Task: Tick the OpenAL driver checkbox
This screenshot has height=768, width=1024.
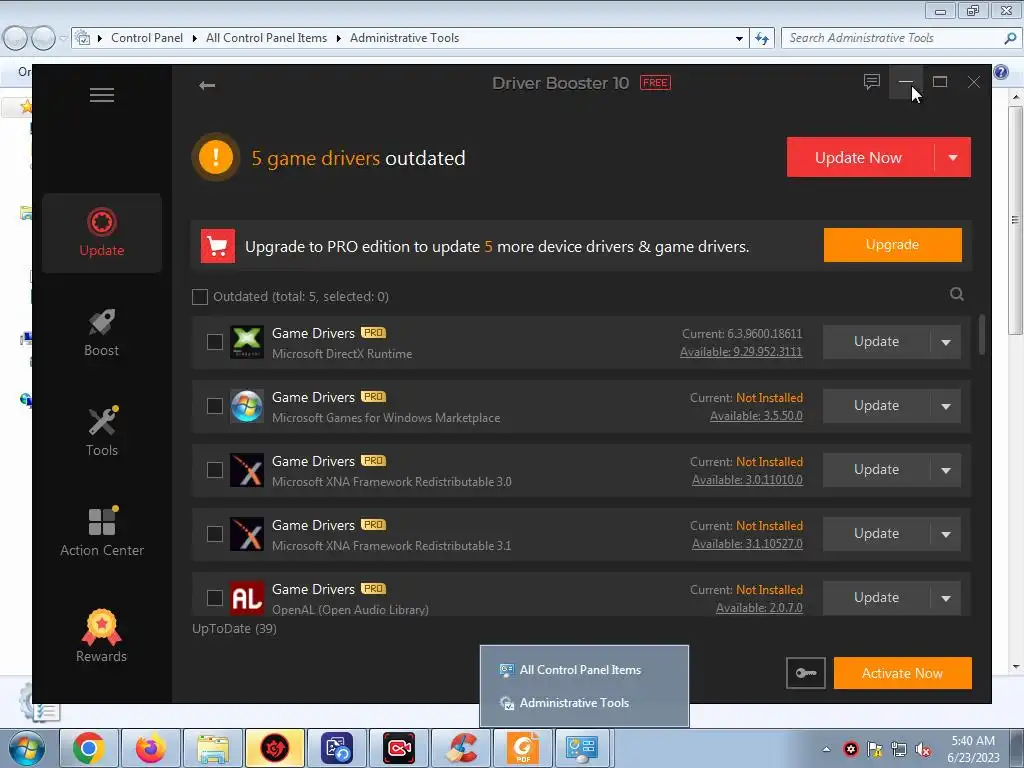Action: [x=215, y=598]
